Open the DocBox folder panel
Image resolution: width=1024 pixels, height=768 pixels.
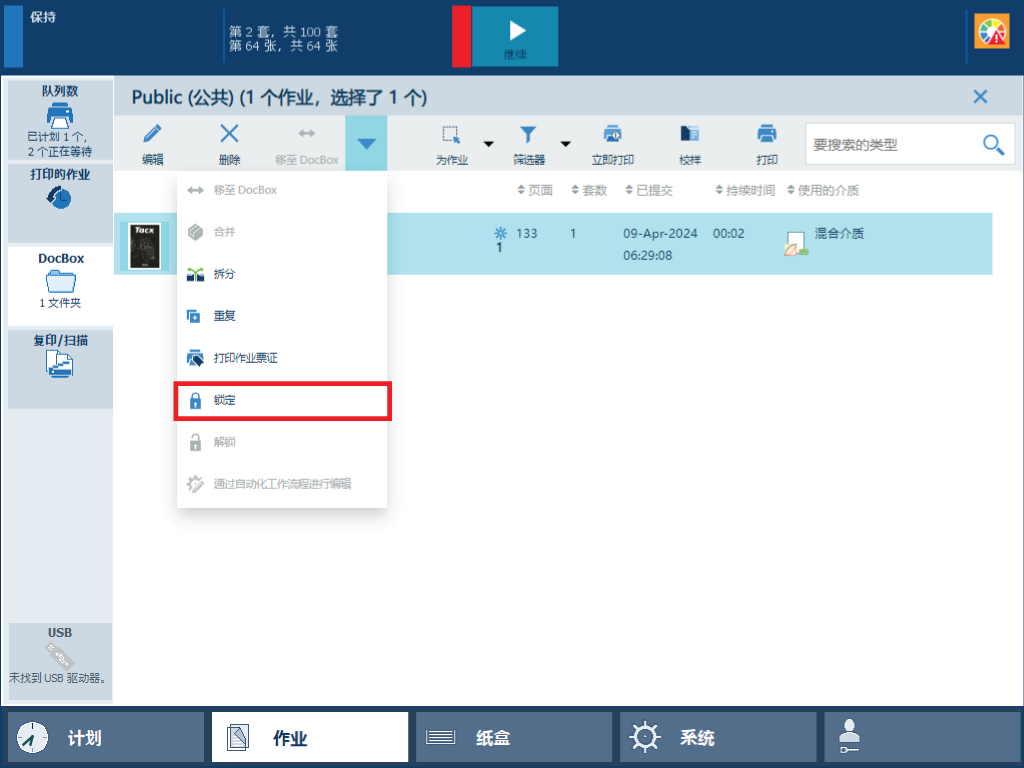coord(60,285)
